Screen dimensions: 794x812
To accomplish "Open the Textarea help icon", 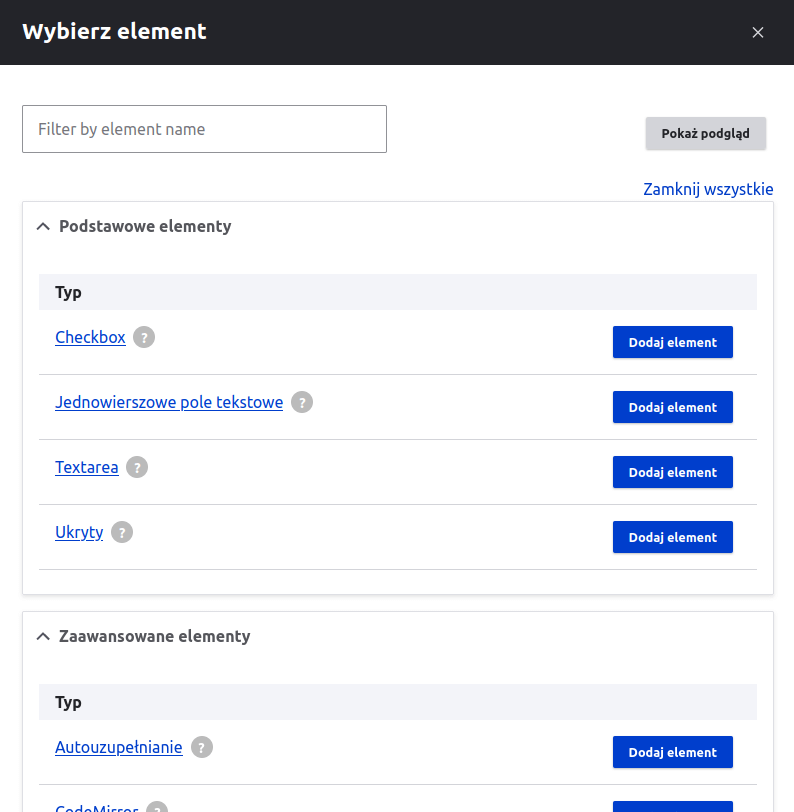I will coord(137,467).
